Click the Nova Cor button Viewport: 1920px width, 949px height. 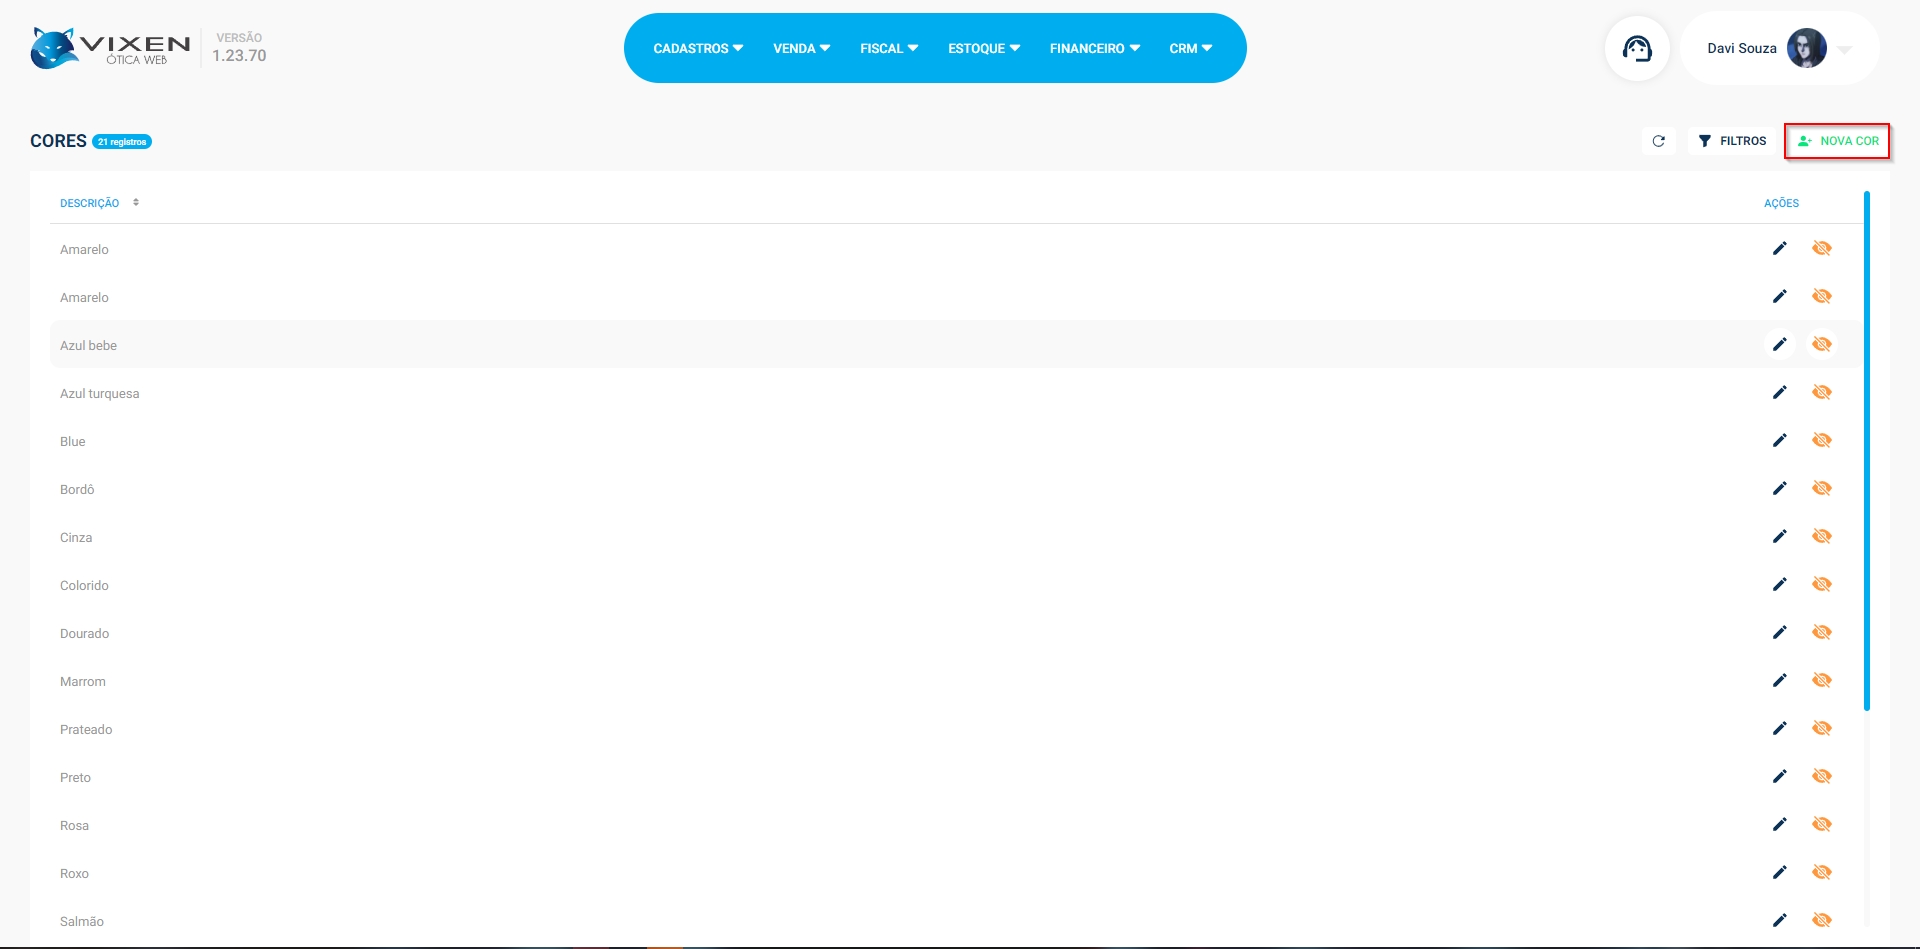pos(1837,141)
